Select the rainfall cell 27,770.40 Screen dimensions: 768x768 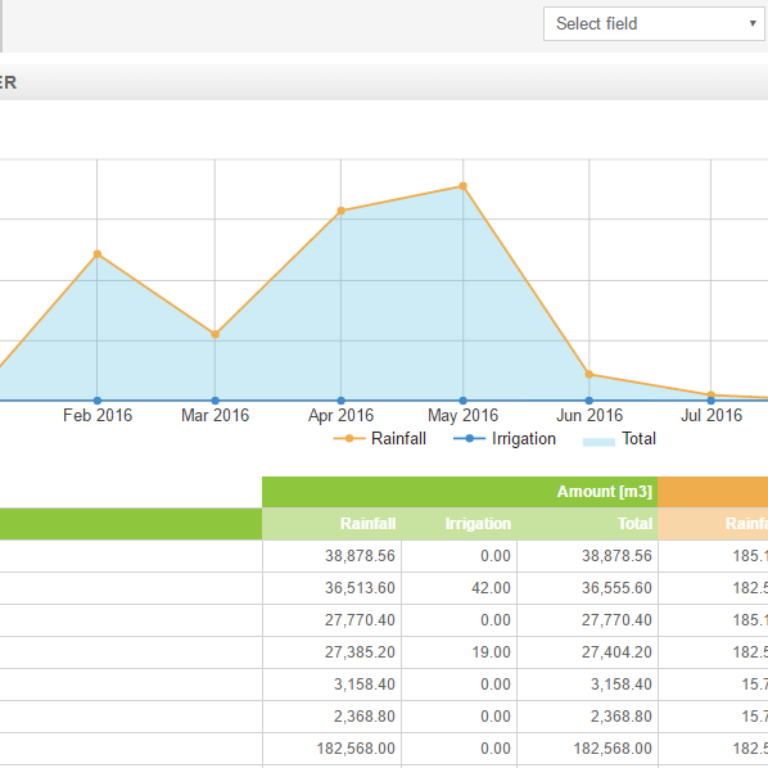click(x=332, y=620)
